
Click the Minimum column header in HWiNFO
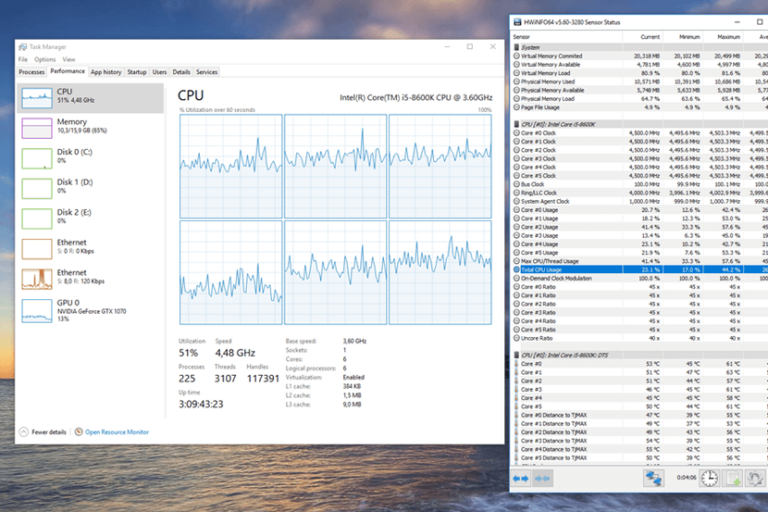[683, 37]
